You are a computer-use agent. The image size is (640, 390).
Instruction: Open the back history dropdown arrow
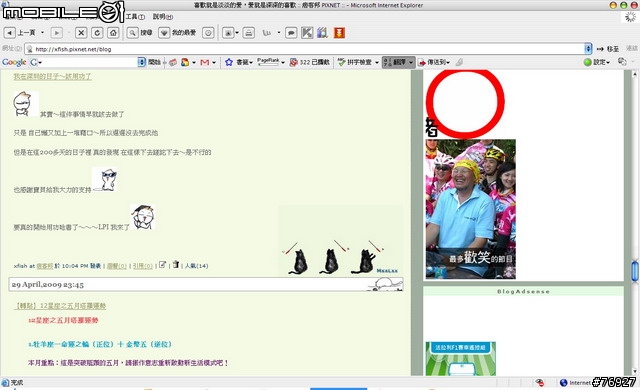coord(42,33)
